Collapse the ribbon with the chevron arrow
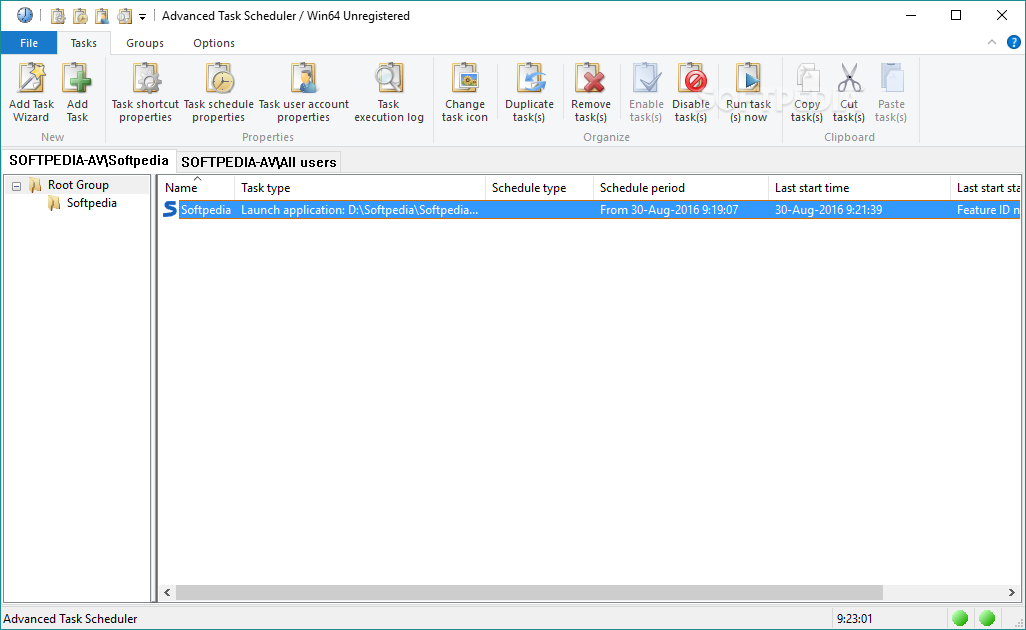Screen dimensions: 1026x630 click(x=992, y=43)
